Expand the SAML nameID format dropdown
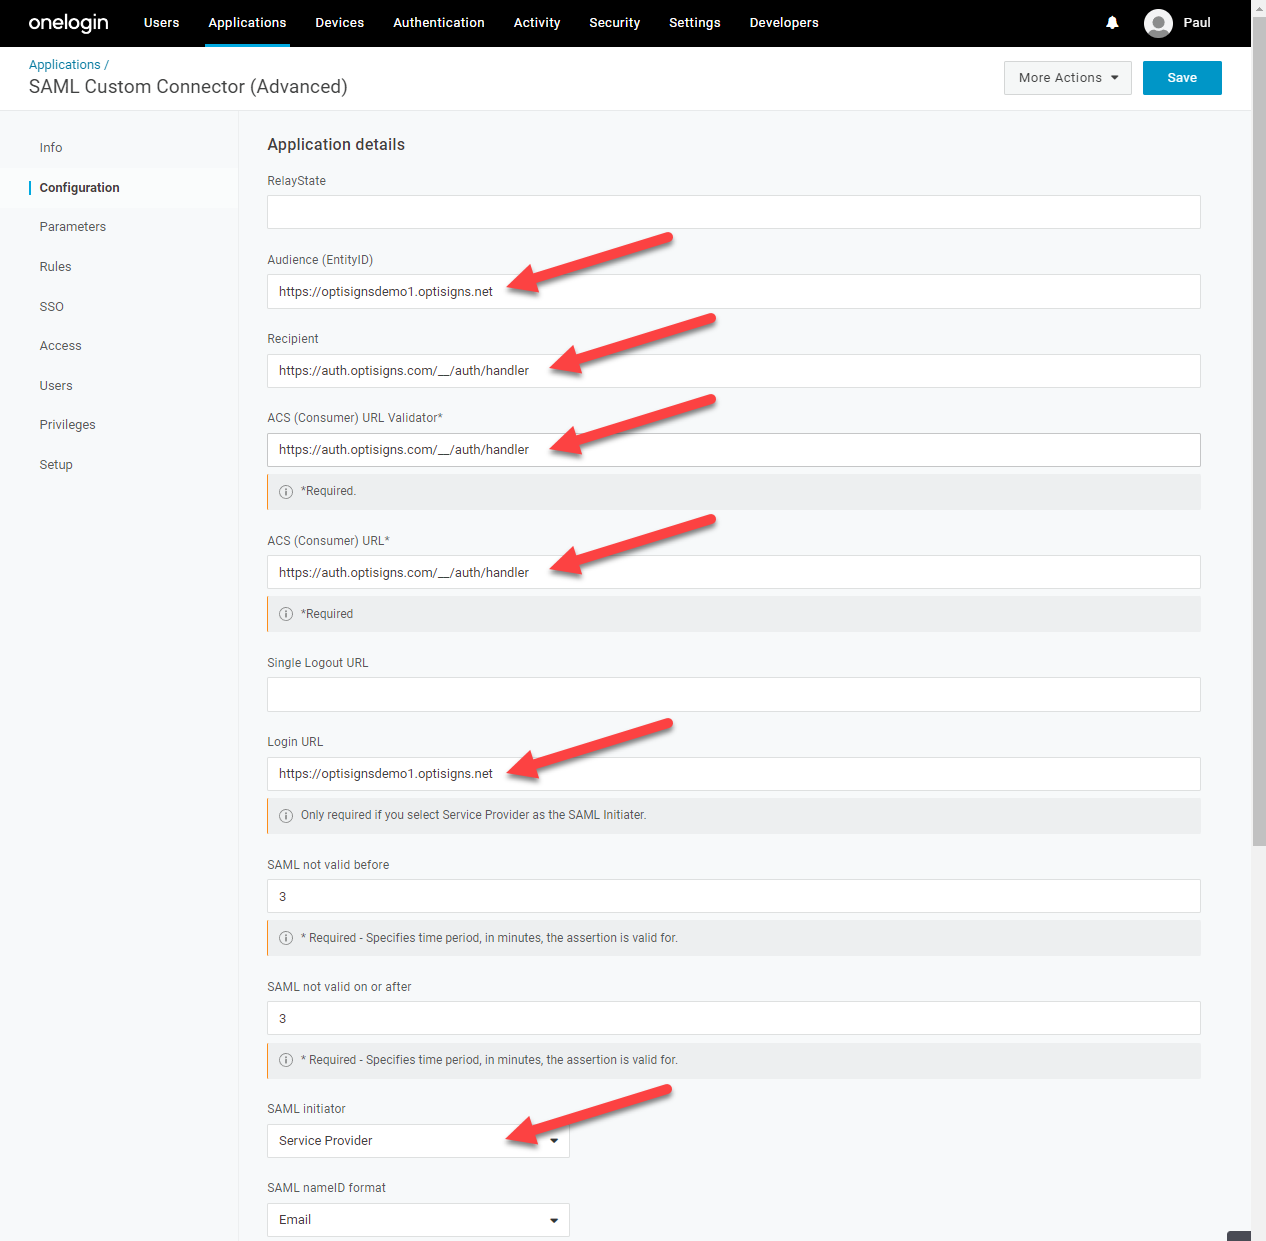This screenshot has height=1241, width=1266. [x=418, y=1220]
